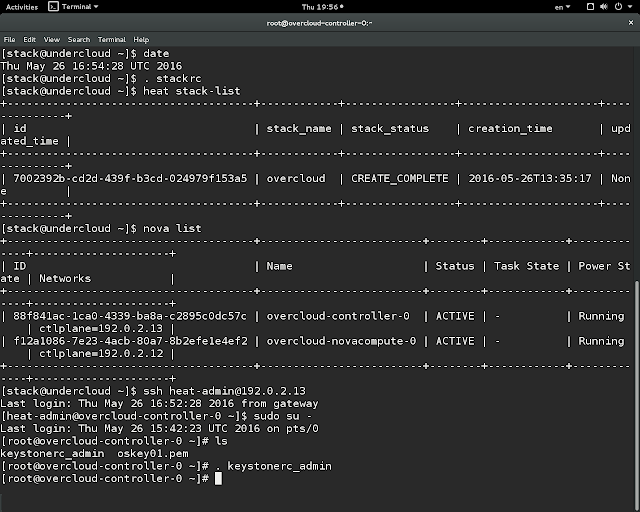Open the clock and calendar panel
Screen dimensions: 640x512
tap(319, 6)
